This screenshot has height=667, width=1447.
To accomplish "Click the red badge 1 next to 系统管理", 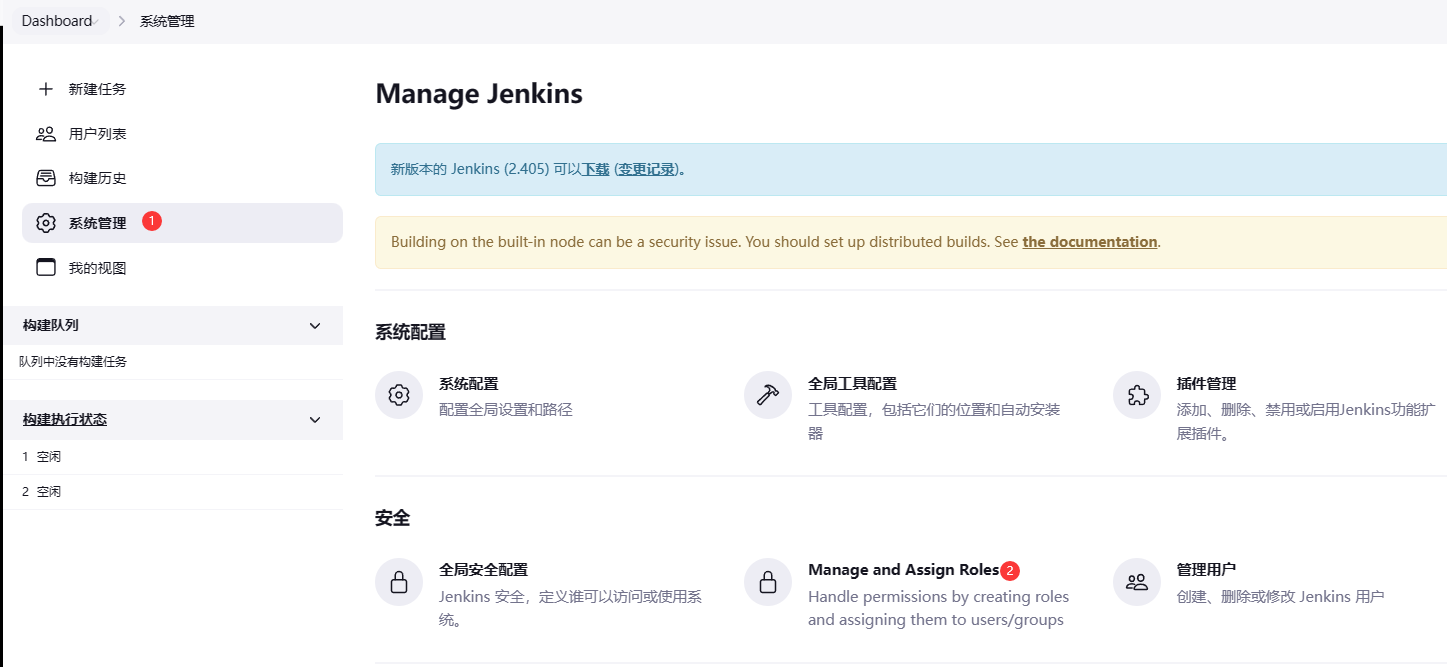I will point(152,221).
